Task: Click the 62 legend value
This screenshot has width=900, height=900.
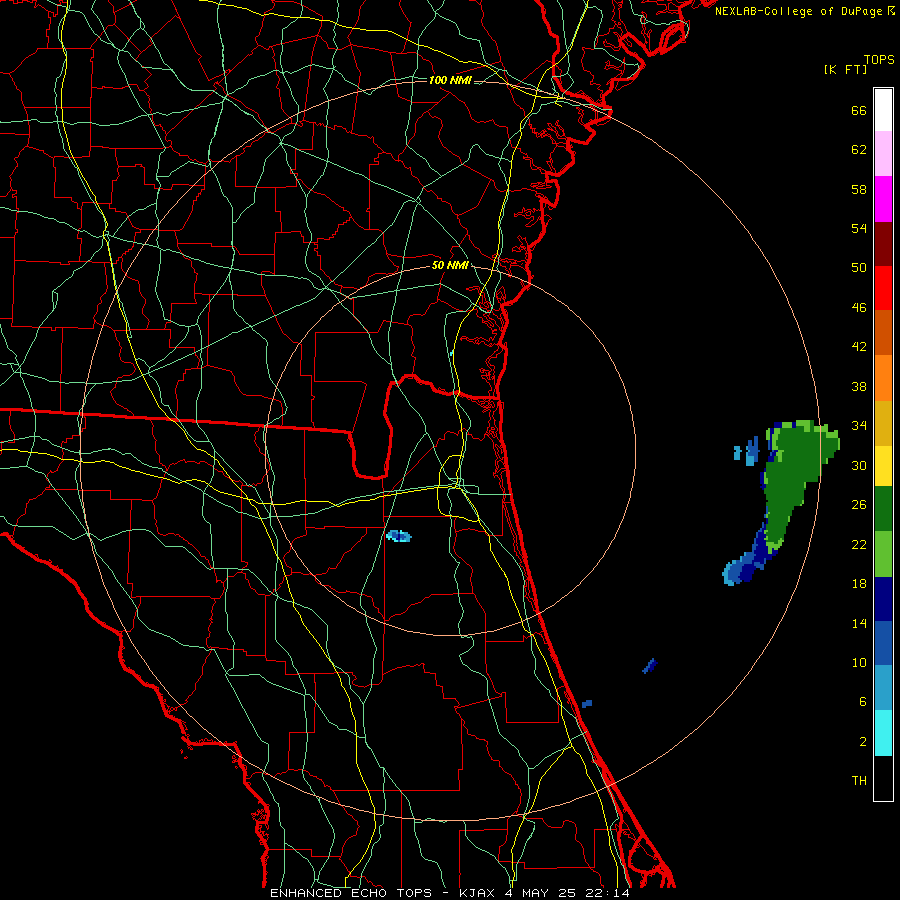Action: pyautogui.click(x=859, y=150)
